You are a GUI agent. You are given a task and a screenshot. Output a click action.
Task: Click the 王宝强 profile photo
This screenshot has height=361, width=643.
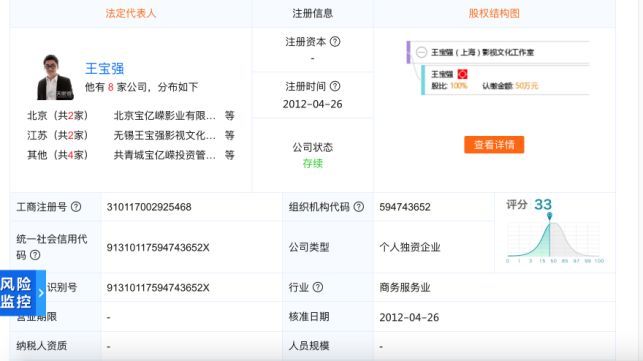pyautogui.click(x=55, y=77)
